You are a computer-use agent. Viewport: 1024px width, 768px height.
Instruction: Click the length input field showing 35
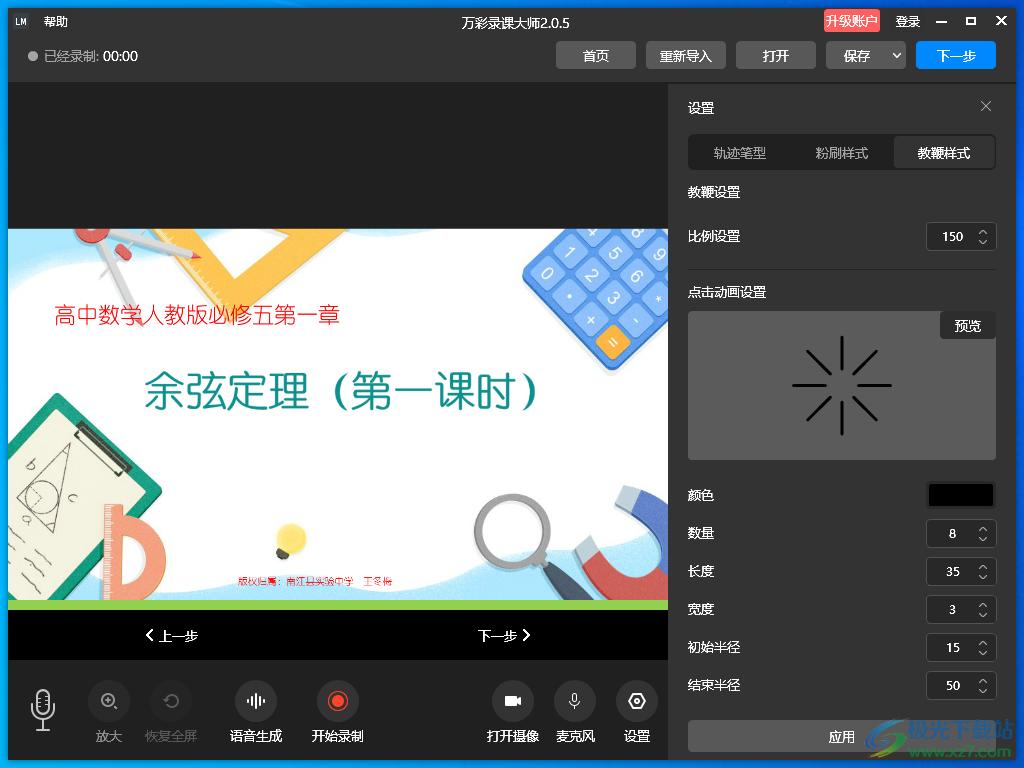[952, 572]
